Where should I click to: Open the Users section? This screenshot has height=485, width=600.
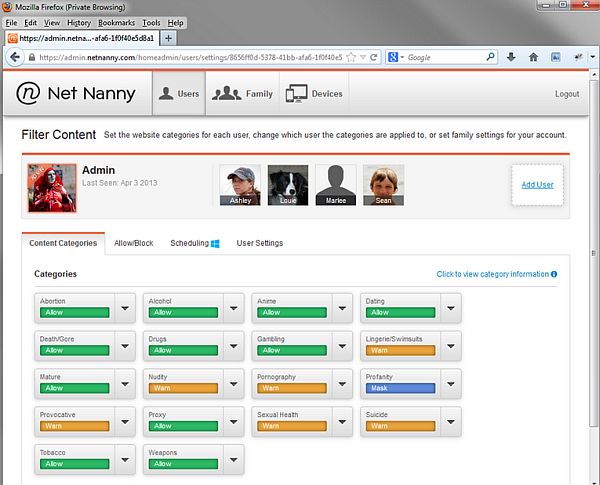pos(179,93)
